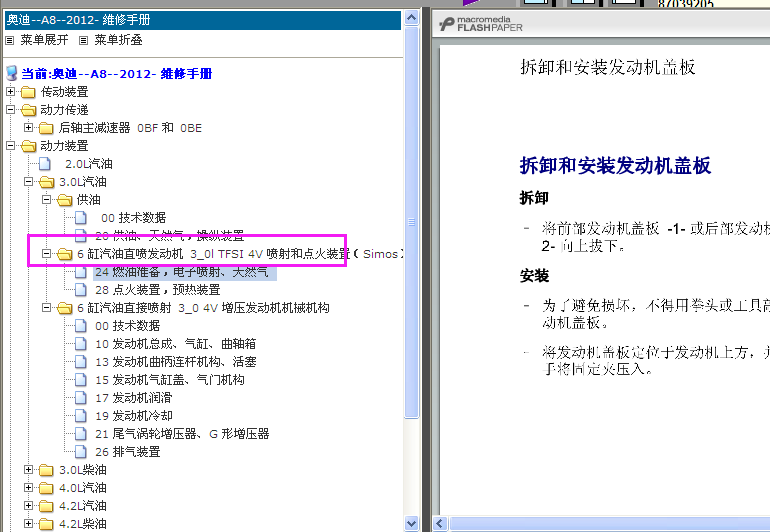Expand 后轴主减速器 0BF 和 0BE node
Viewport: 770px width, 532px height.
point(28,128)
